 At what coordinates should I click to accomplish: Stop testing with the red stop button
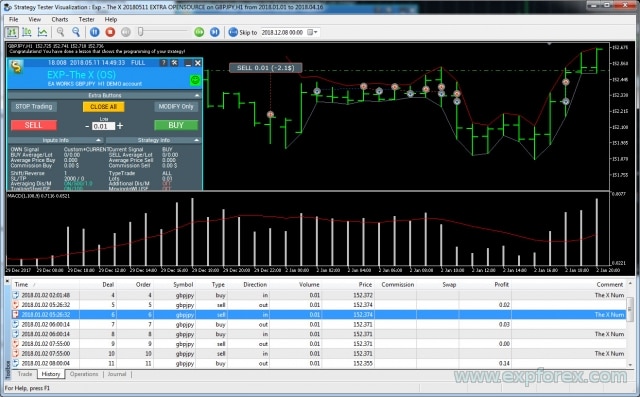(x=110, y=32)
